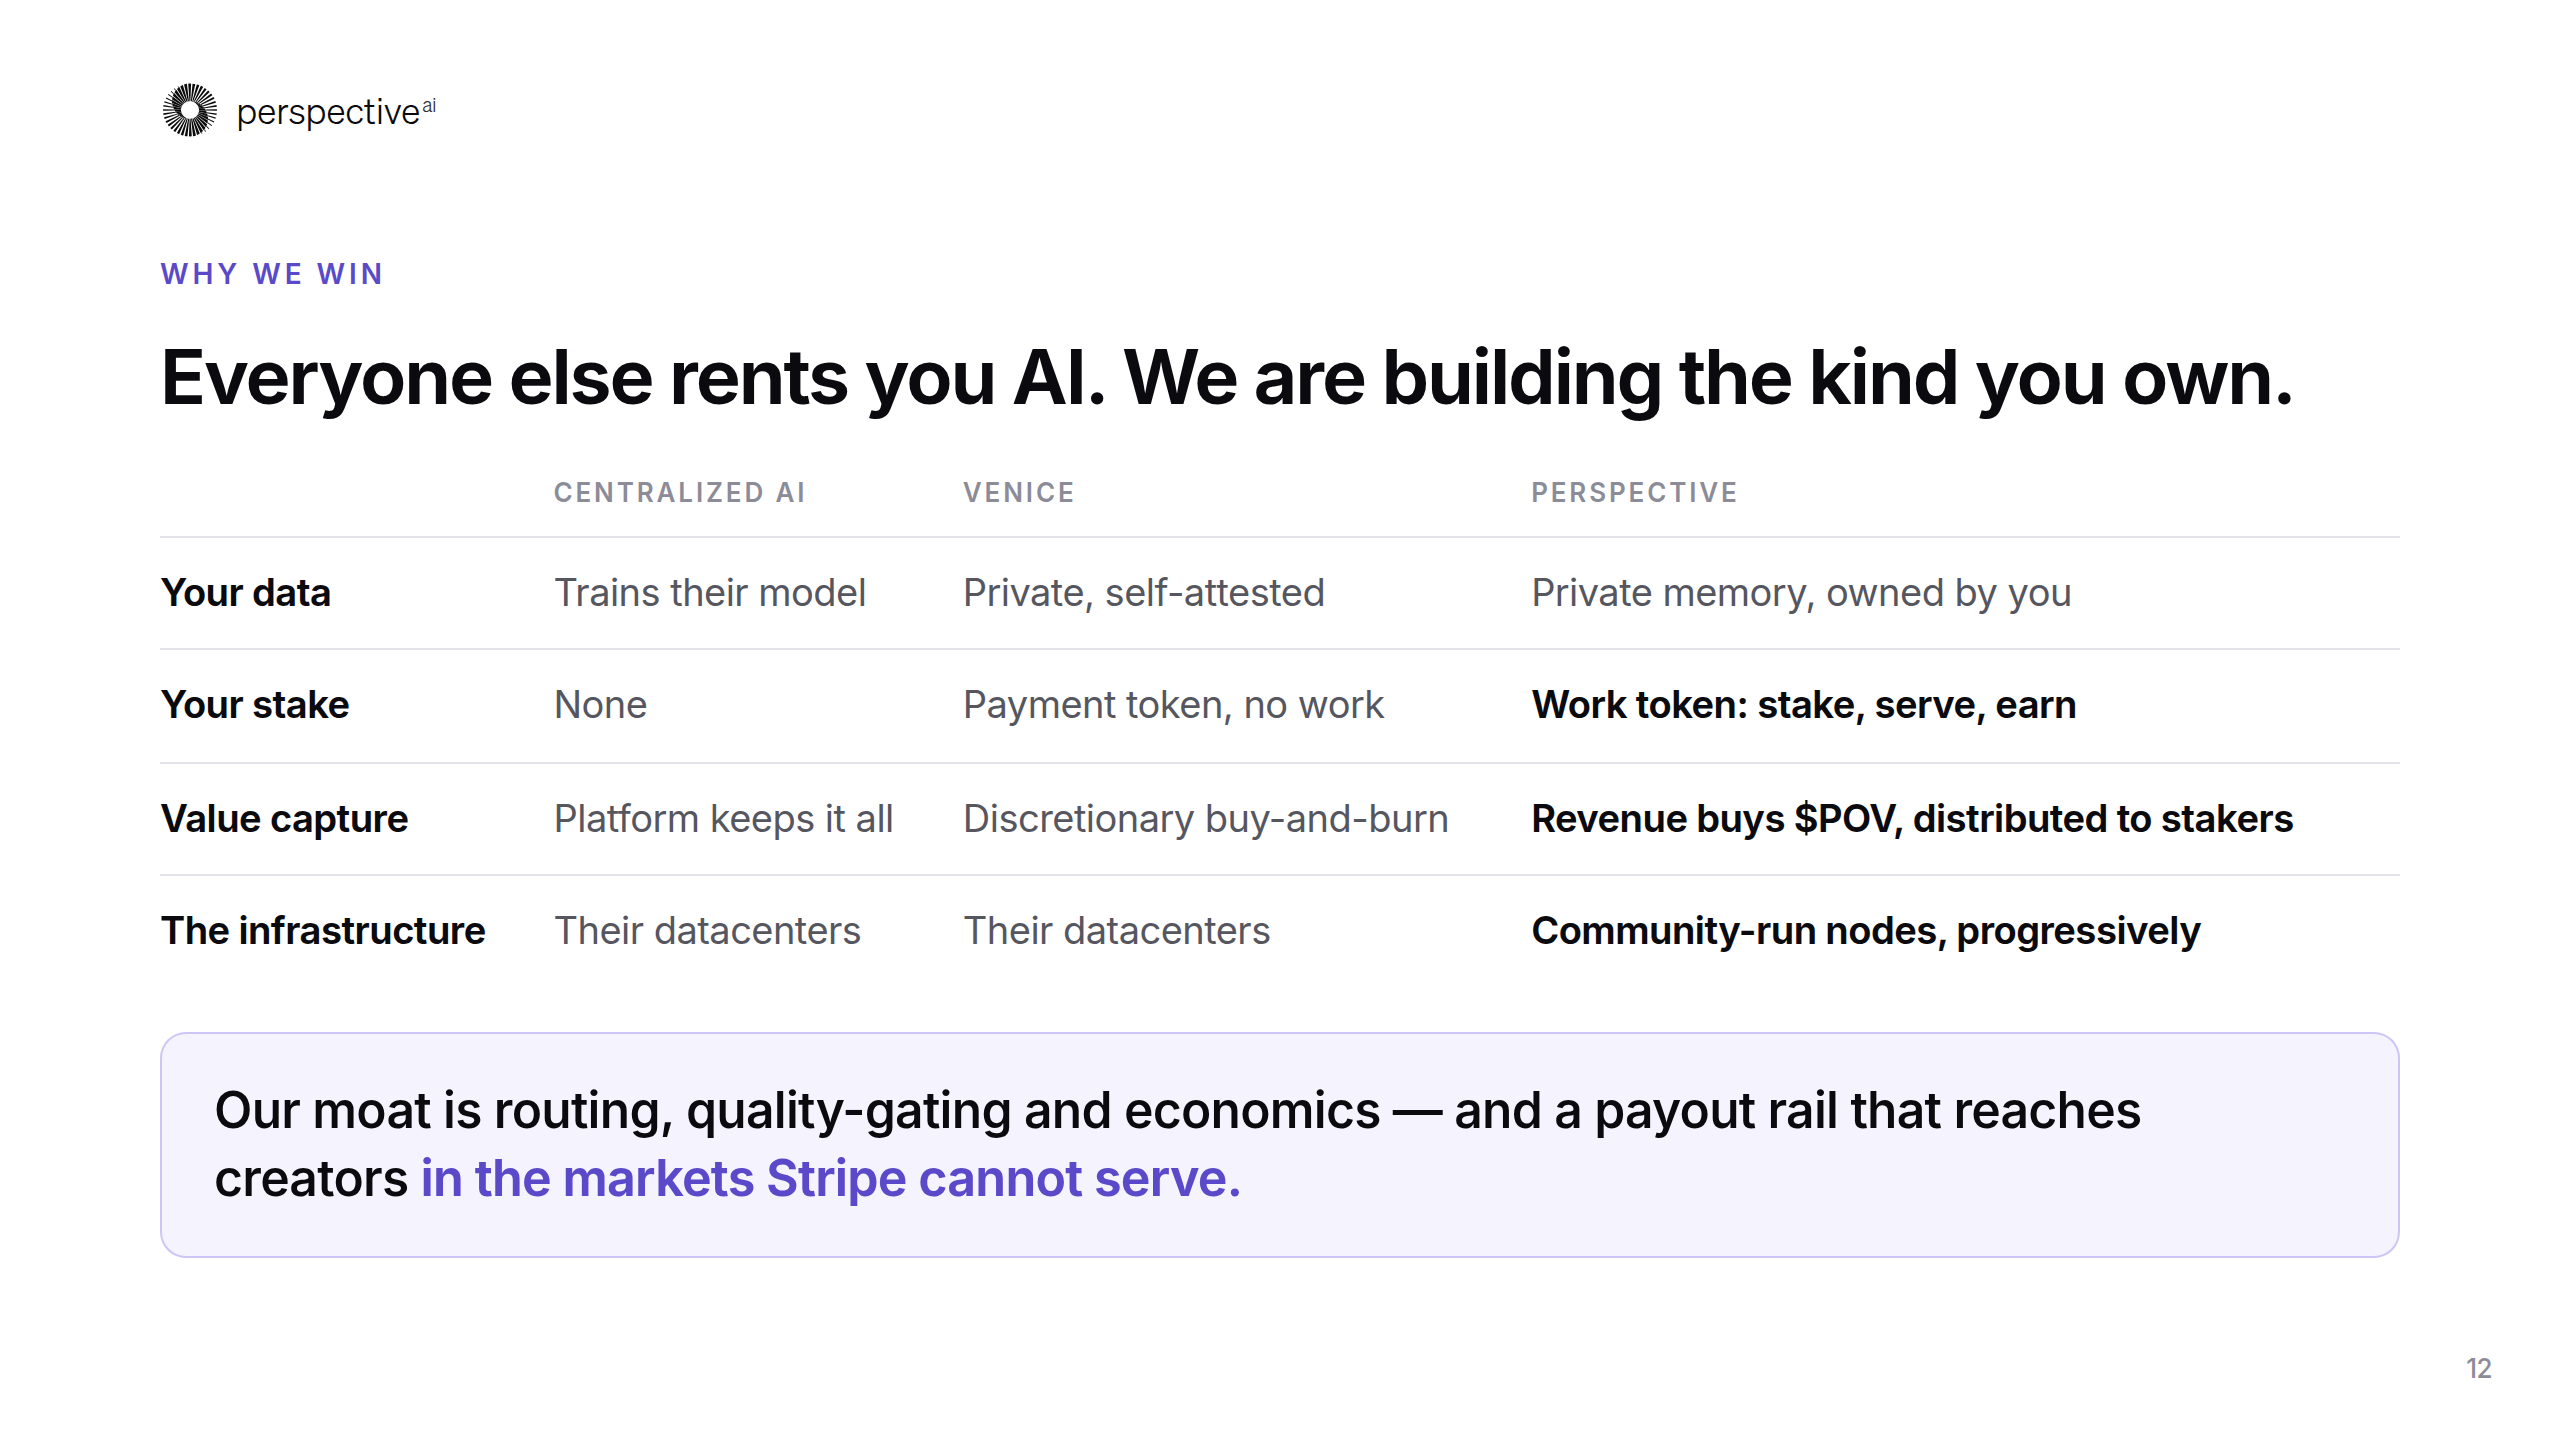The width and height of the screenshot is (2560, 1440).
Task: Click Community-run nodes, progressively cell
Action: (x=1866, y=931)
